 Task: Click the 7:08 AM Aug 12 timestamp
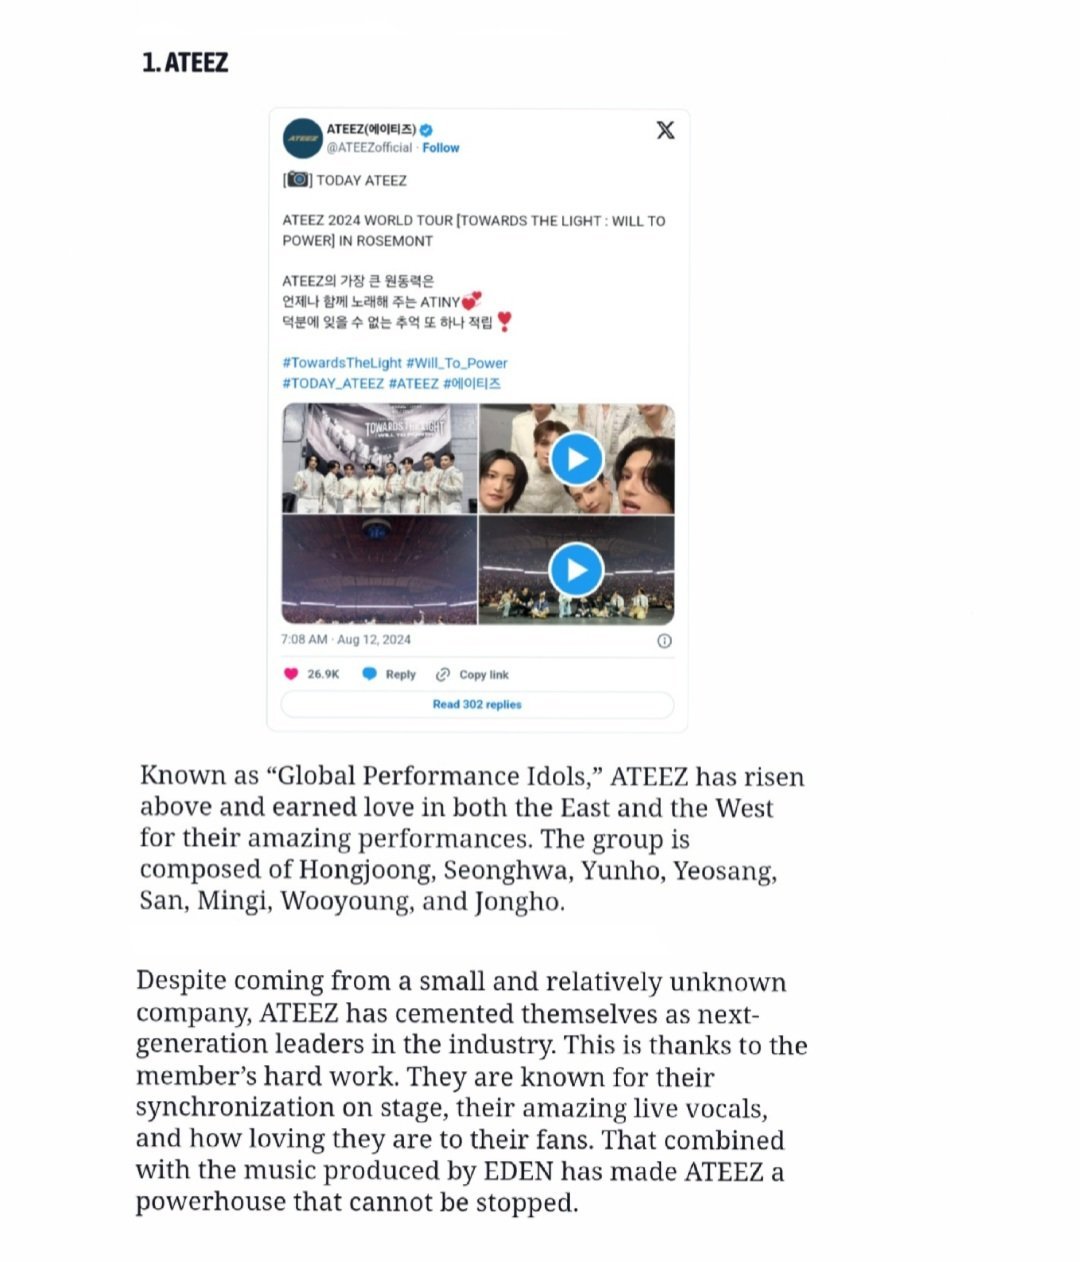coord(346,640)
